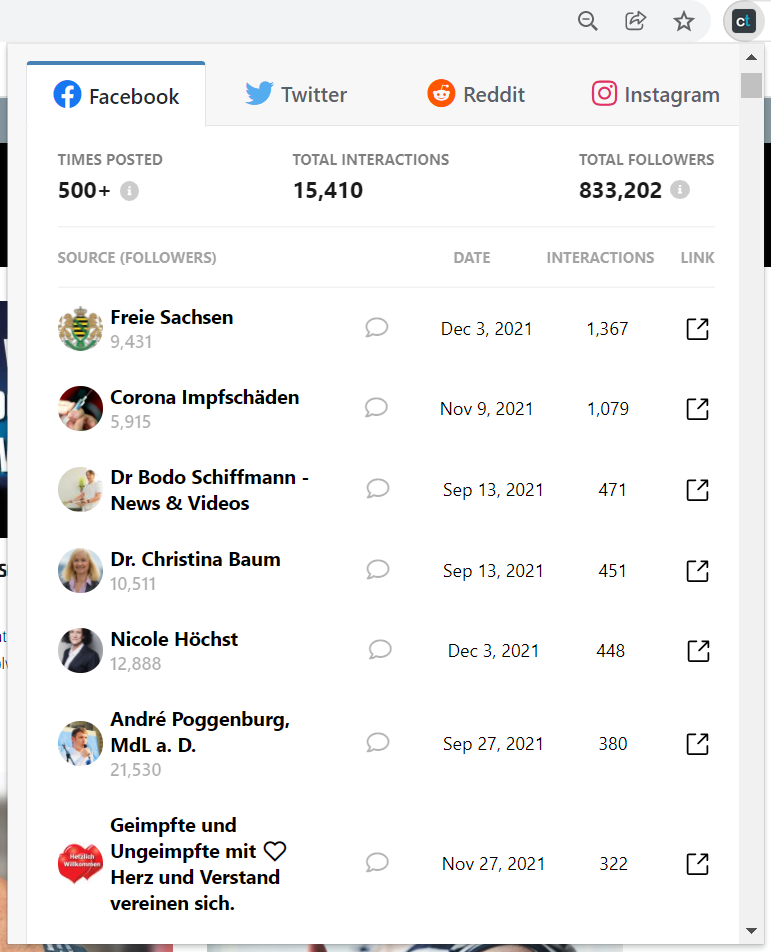This screenshot has height=952, width=771.
Task: Open external link for André Poggenburg post
Action: point(697,744)
